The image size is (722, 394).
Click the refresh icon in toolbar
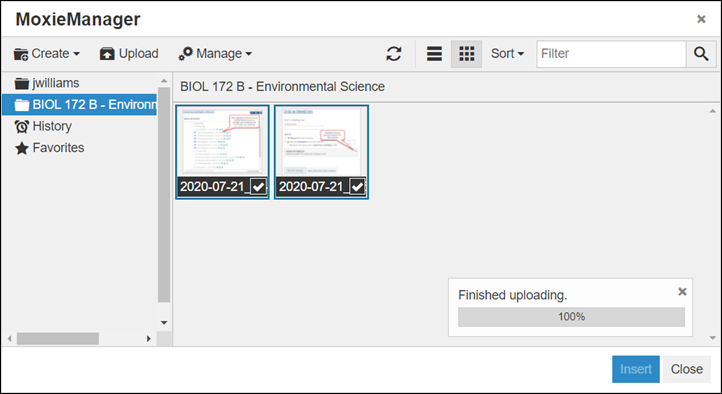pyautogui.click(x=394, y=54)
